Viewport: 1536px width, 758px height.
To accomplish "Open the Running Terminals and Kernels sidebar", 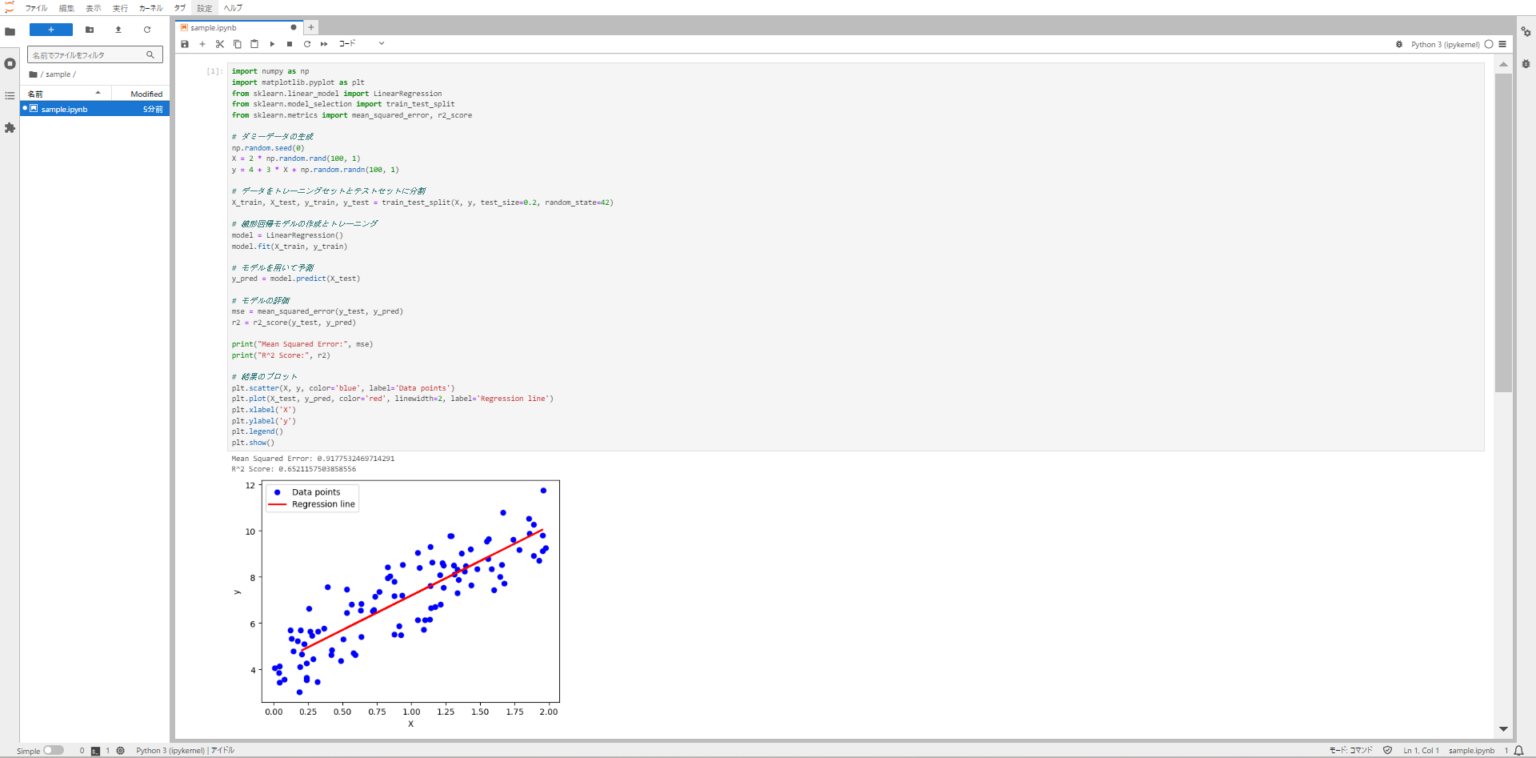I will coord(10,63).
